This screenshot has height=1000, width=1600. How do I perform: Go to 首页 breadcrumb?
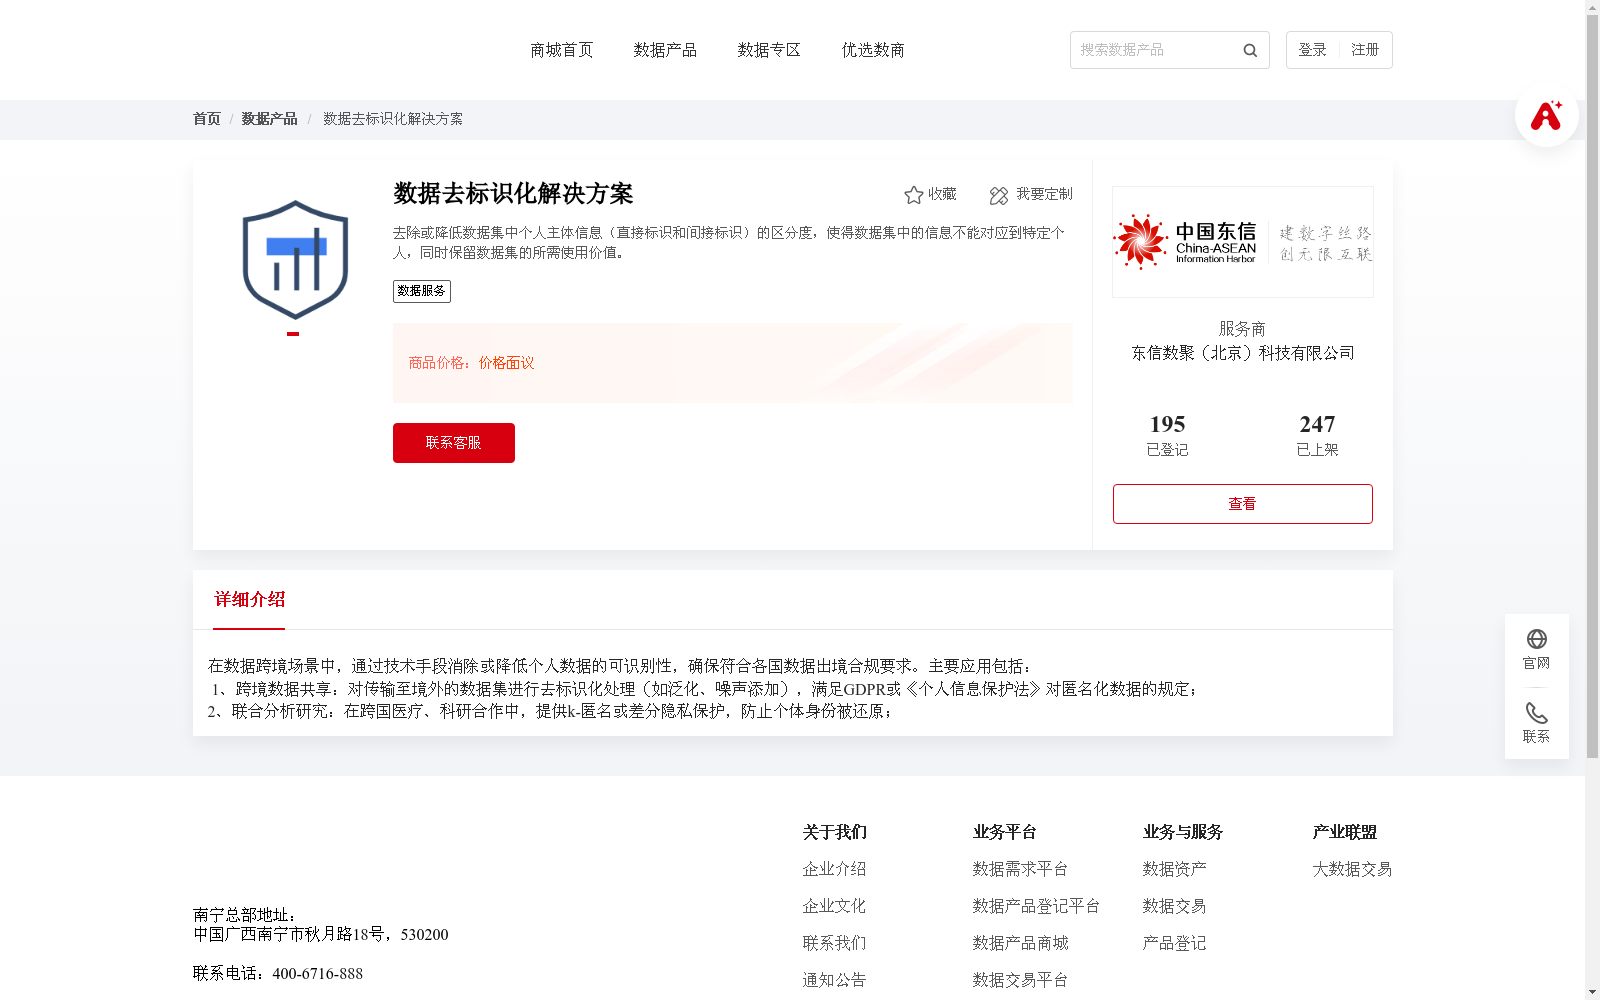pyautogui.click(x=206, y=119)
